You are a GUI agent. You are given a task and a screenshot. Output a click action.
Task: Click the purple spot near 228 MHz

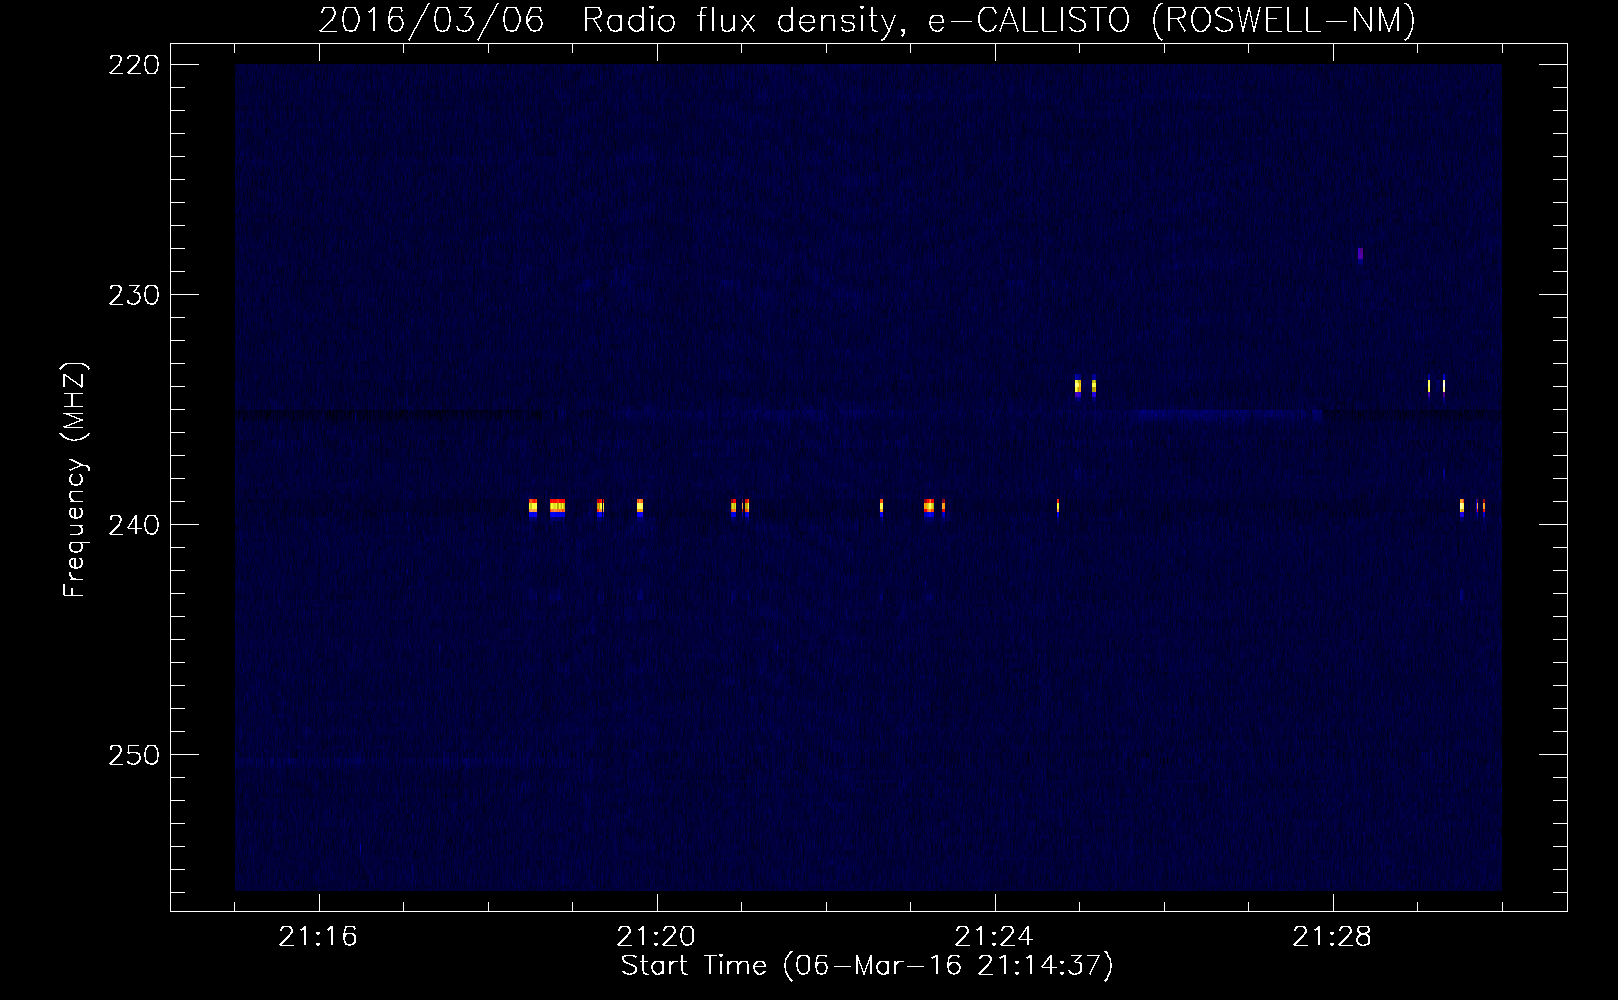click(1360, 254)
